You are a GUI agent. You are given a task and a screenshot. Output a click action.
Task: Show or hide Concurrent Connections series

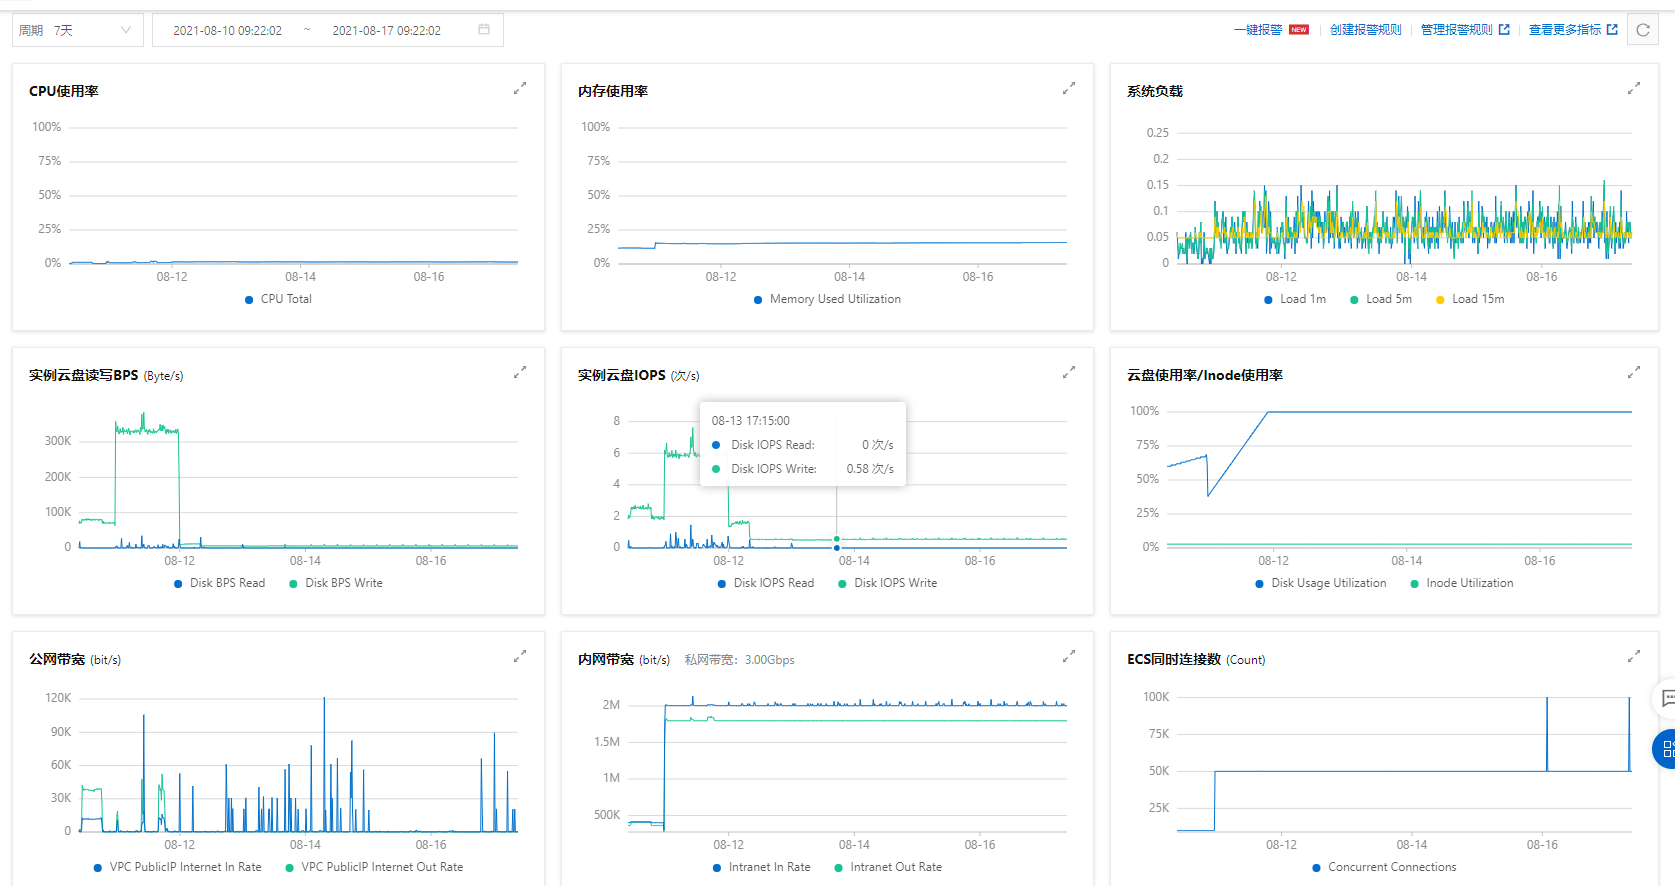[x=1385, y=867]
